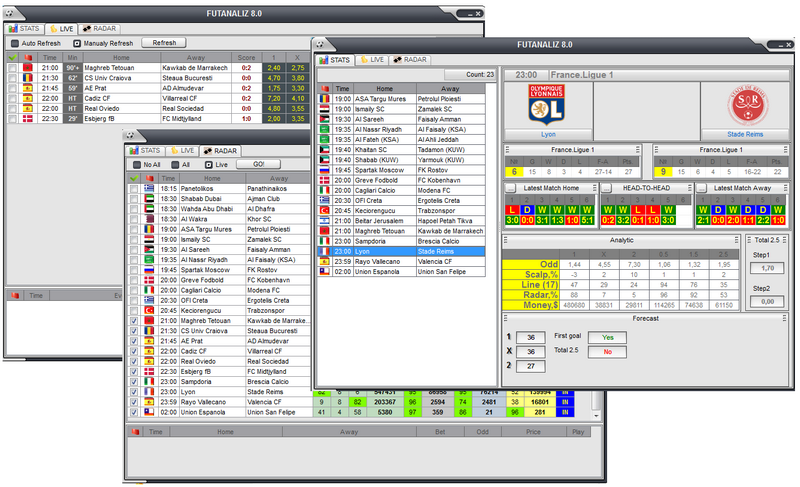This screenshot has width=800, height=487.
Task: Click the ... button beside Latest Match Home
Action: tap(510, 188)
